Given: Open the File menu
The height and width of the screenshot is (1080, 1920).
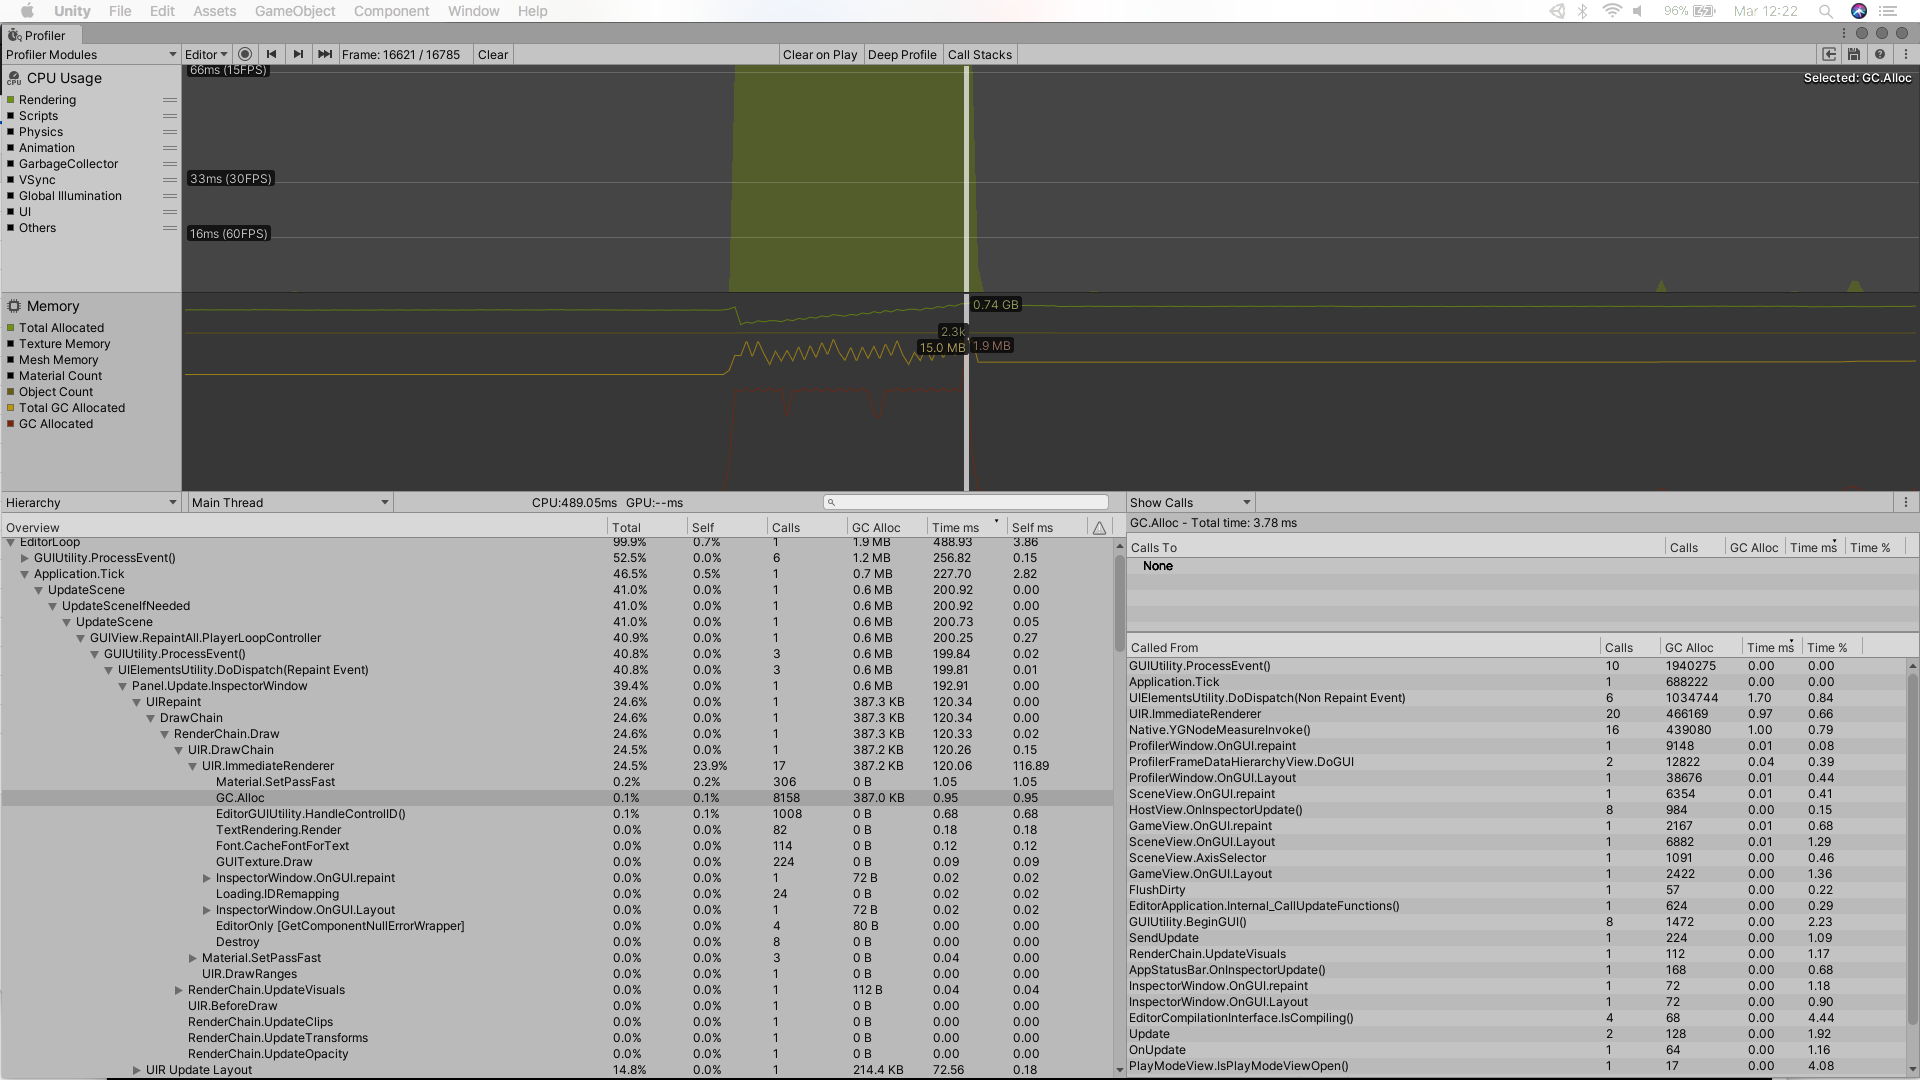Looking at the screenshot, I should click(120, 11).
